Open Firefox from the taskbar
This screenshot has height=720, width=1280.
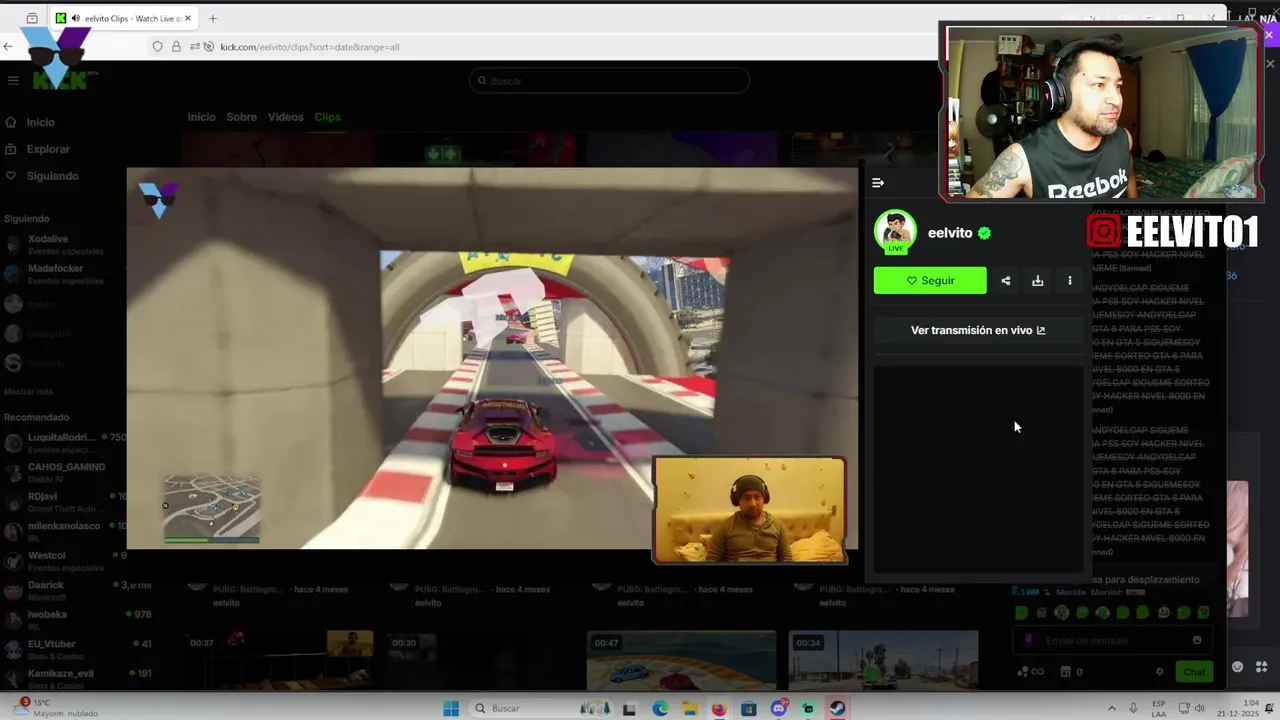719,709
